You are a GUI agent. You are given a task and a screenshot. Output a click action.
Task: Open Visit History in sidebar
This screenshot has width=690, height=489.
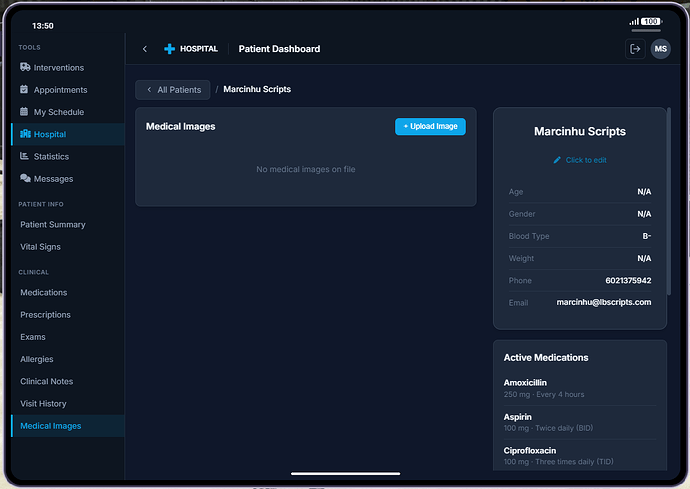click(x=43, y=404)
